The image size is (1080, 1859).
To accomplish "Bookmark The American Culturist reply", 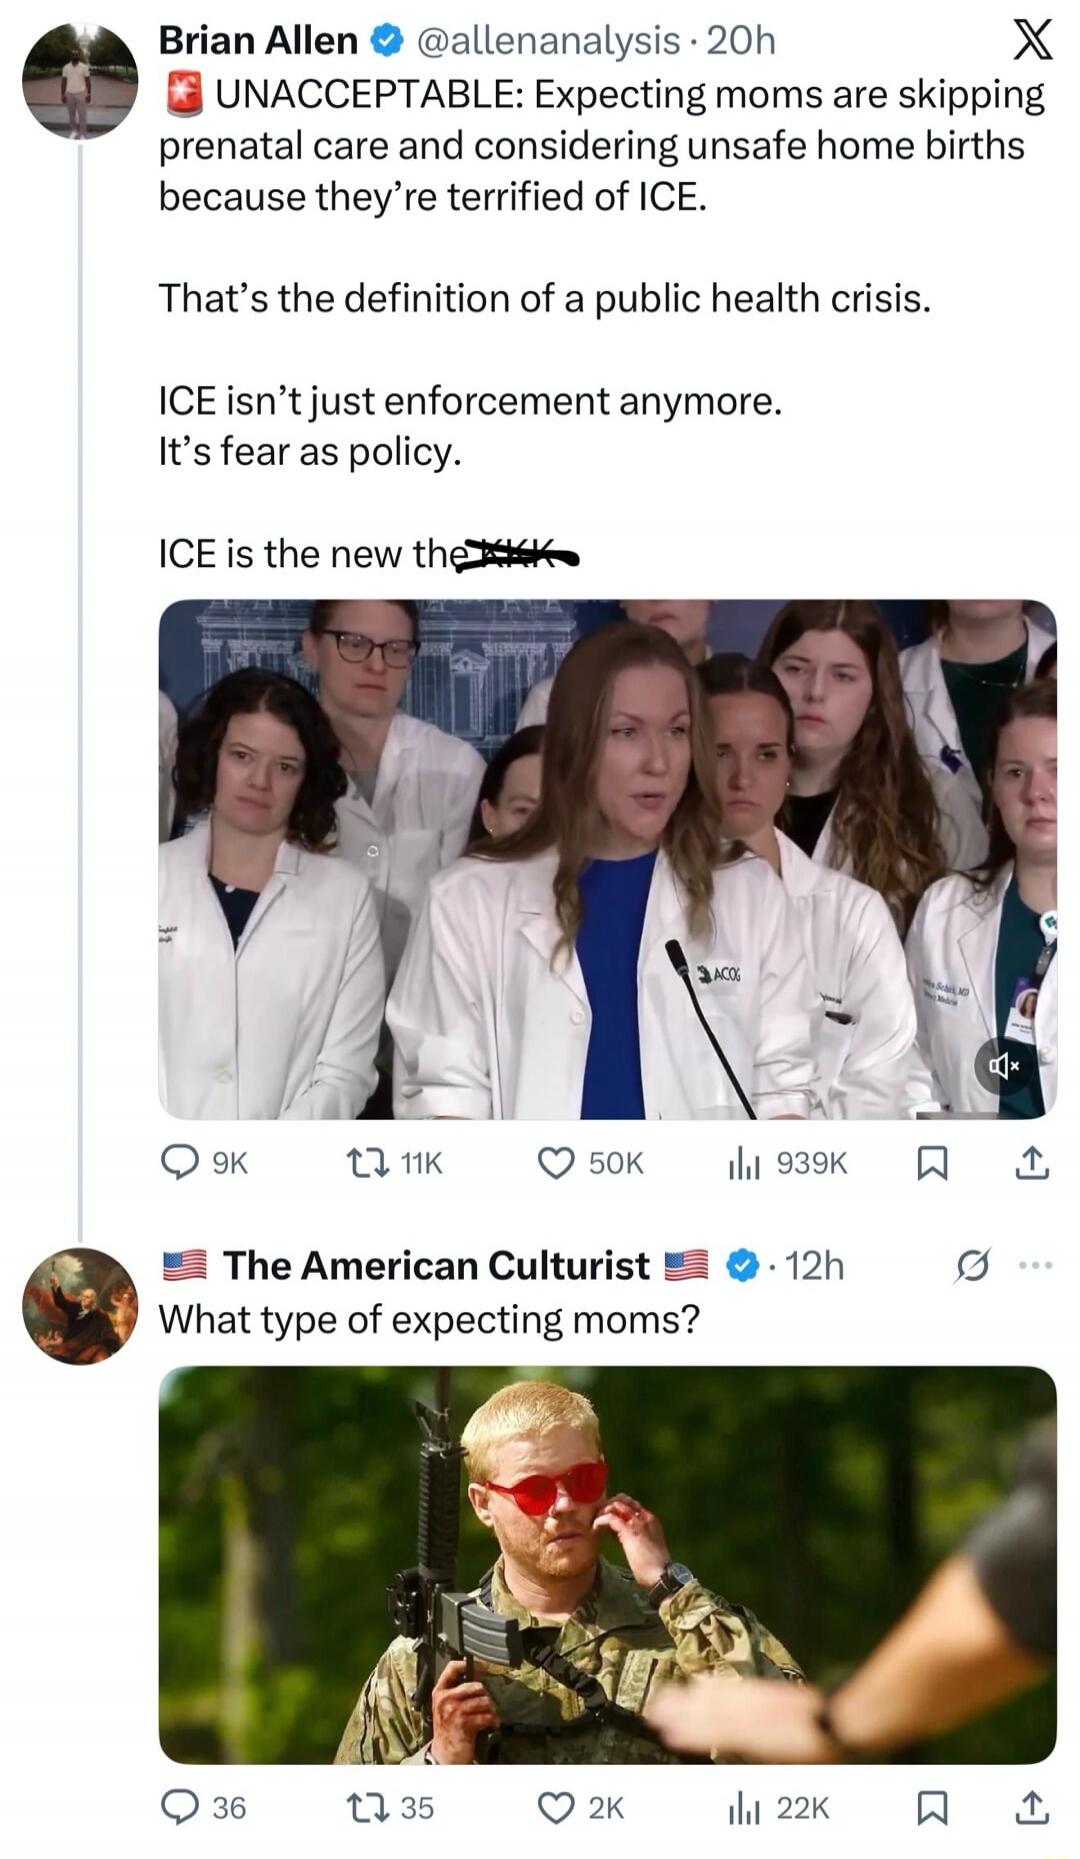I will [932, 1808].
